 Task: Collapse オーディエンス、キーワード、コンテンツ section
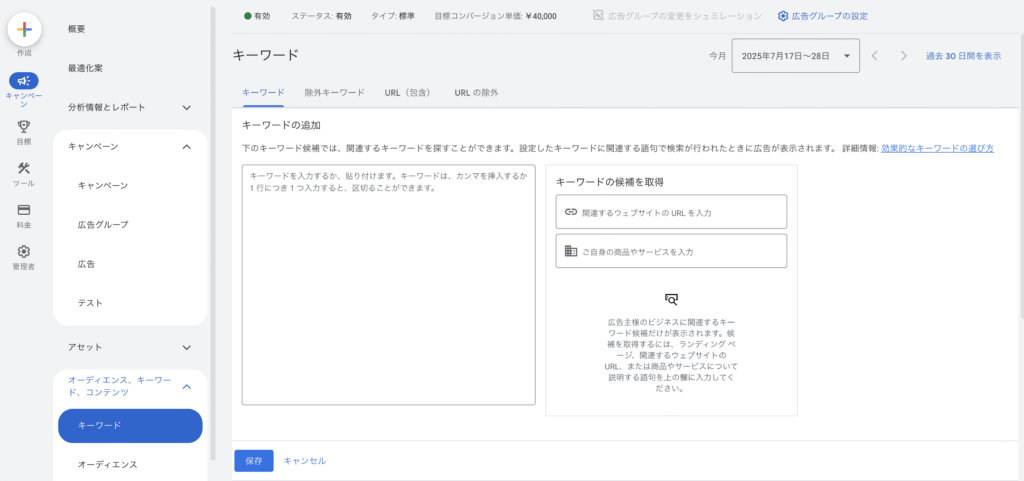click(186, 387)
